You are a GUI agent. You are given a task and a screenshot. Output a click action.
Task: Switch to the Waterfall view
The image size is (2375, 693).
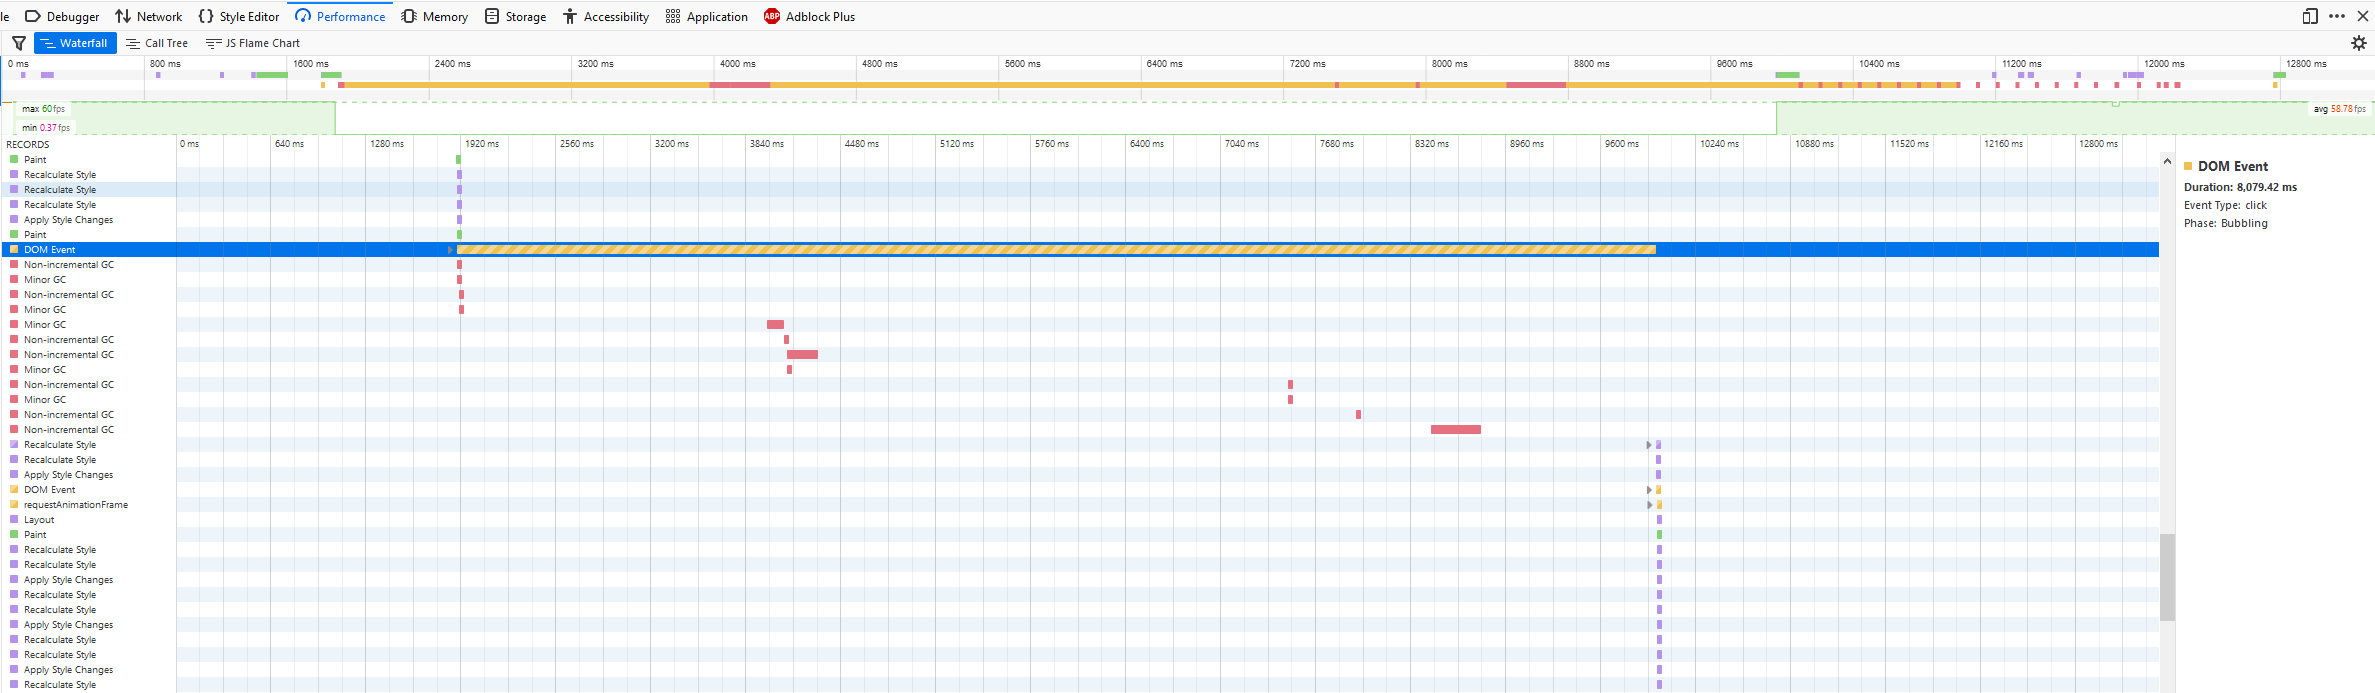(75, 43)
